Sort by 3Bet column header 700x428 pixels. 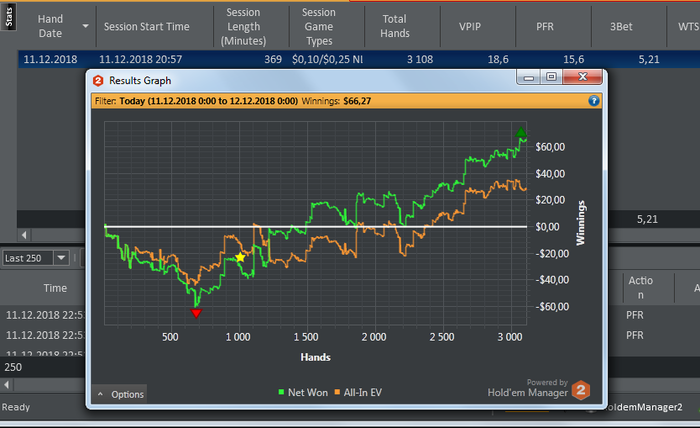coord(621,27)
